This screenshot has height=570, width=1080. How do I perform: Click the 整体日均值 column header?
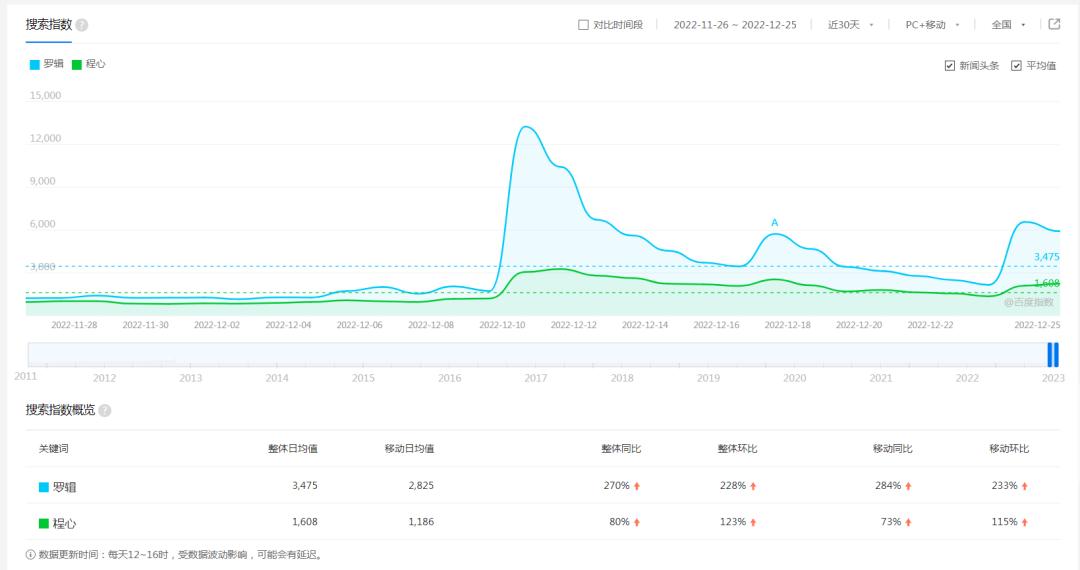[293, 449]
